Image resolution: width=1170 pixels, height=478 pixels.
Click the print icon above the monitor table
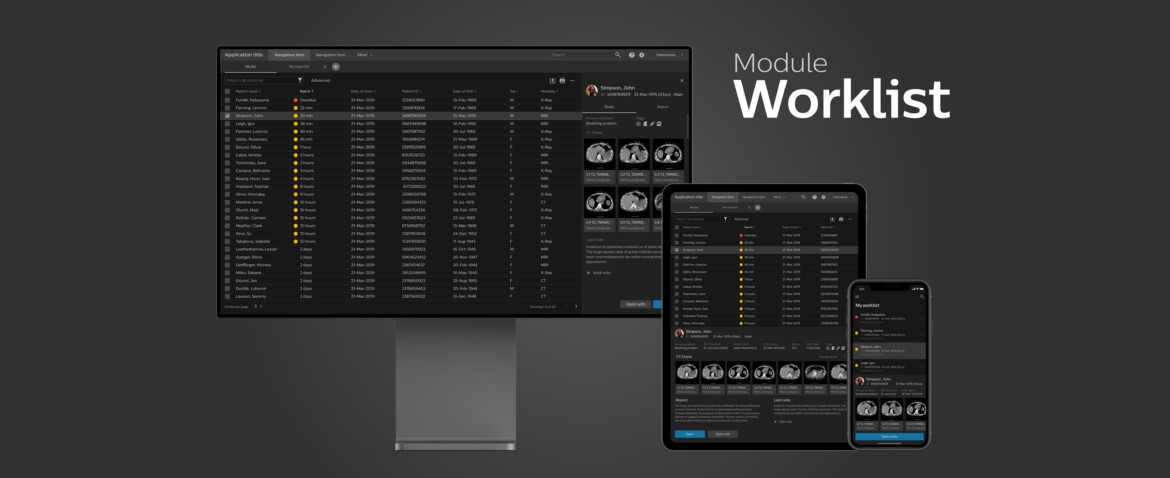point(562,80)
